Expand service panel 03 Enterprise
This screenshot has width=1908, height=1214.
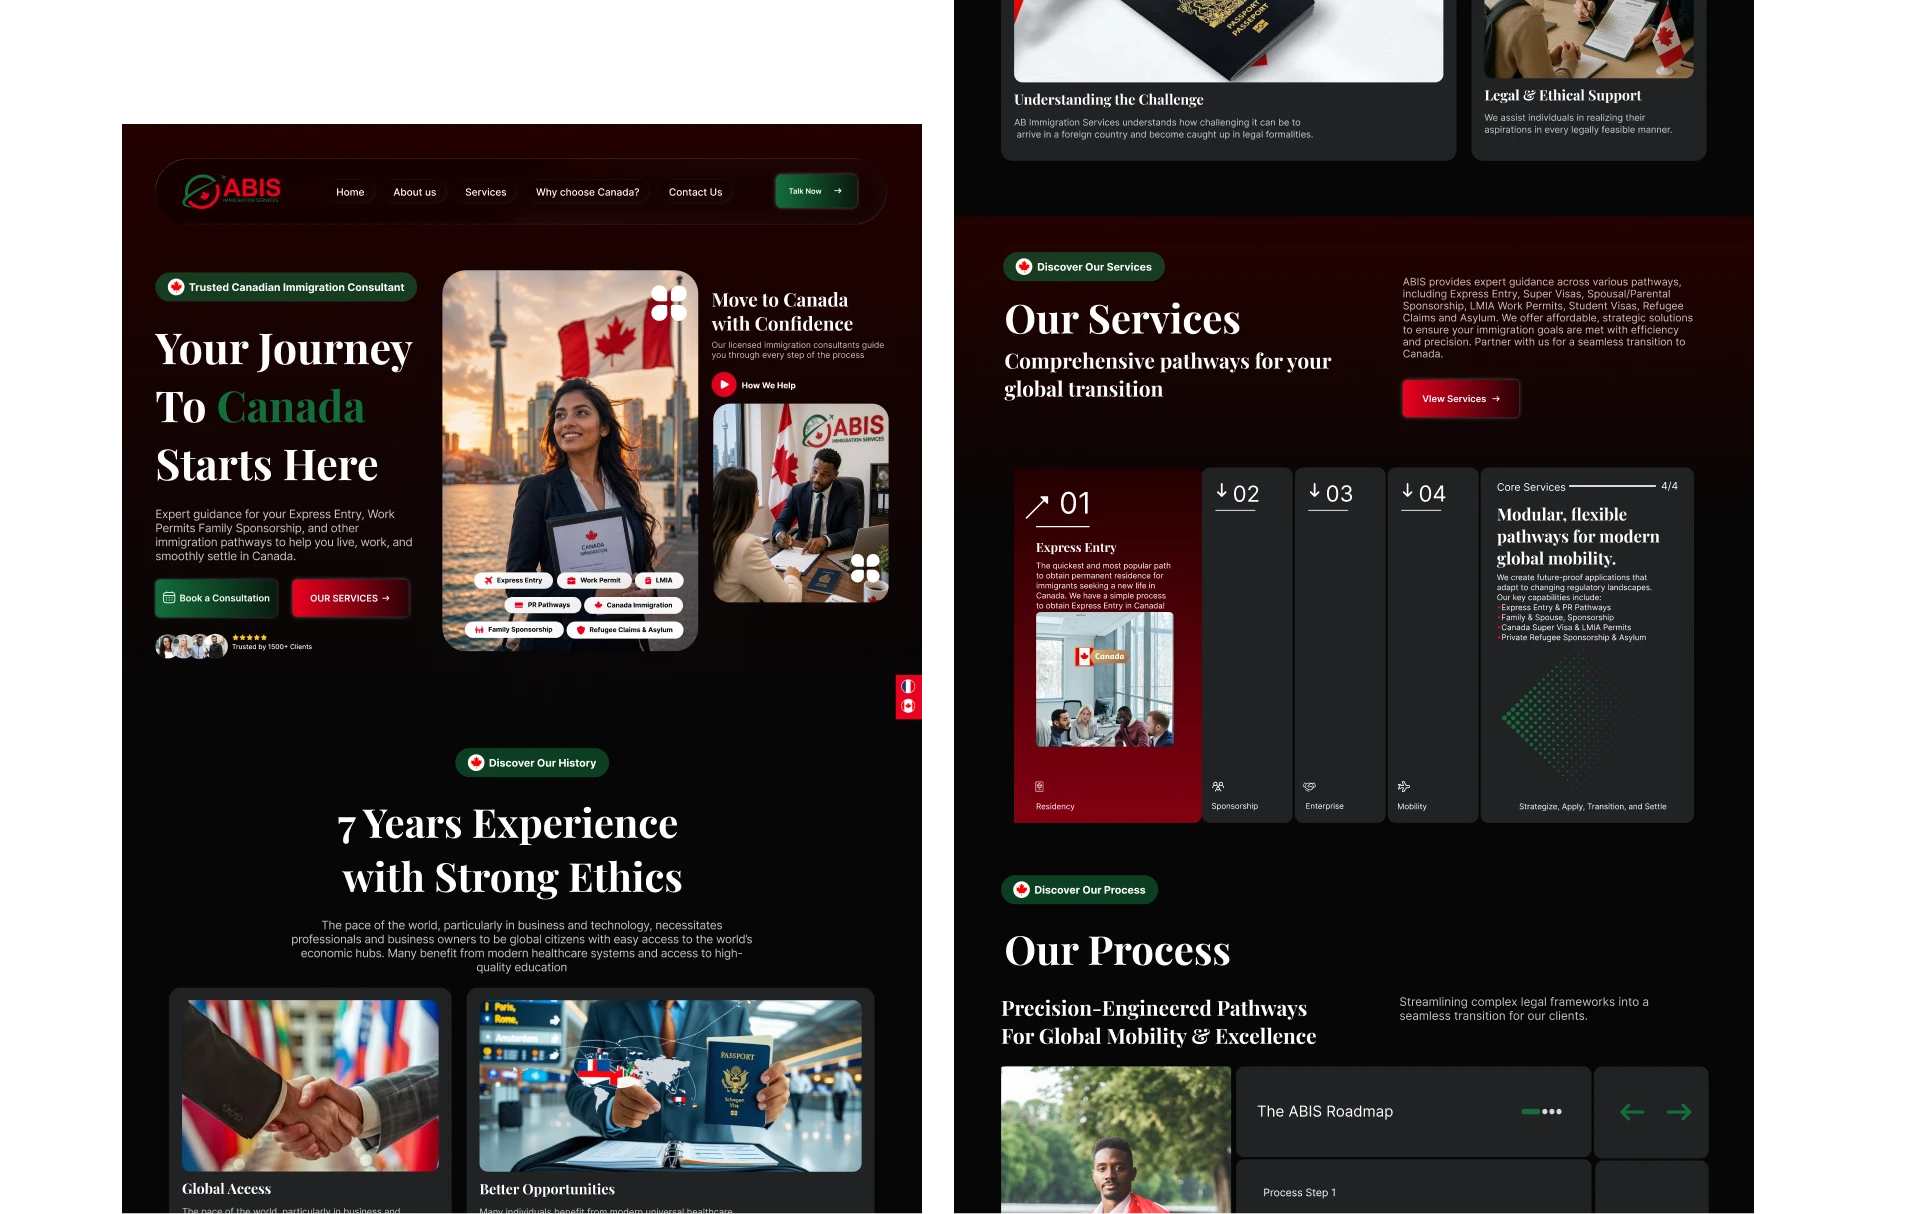(x=1340, y=645)
